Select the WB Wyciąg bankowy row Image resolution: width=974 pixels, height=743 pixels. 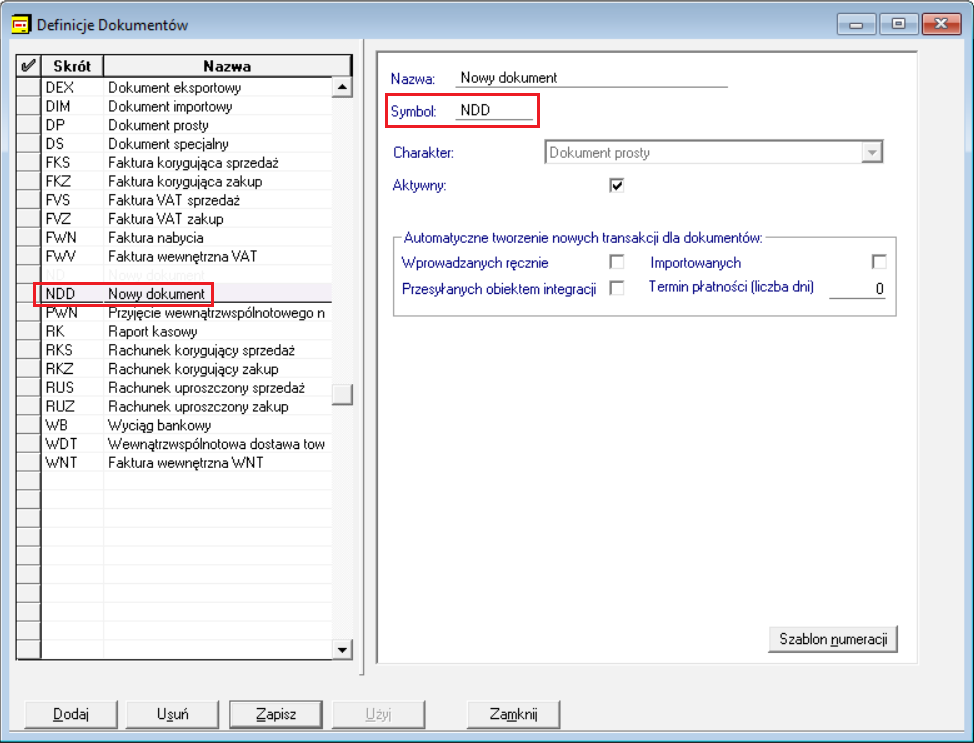click(186, 425)
